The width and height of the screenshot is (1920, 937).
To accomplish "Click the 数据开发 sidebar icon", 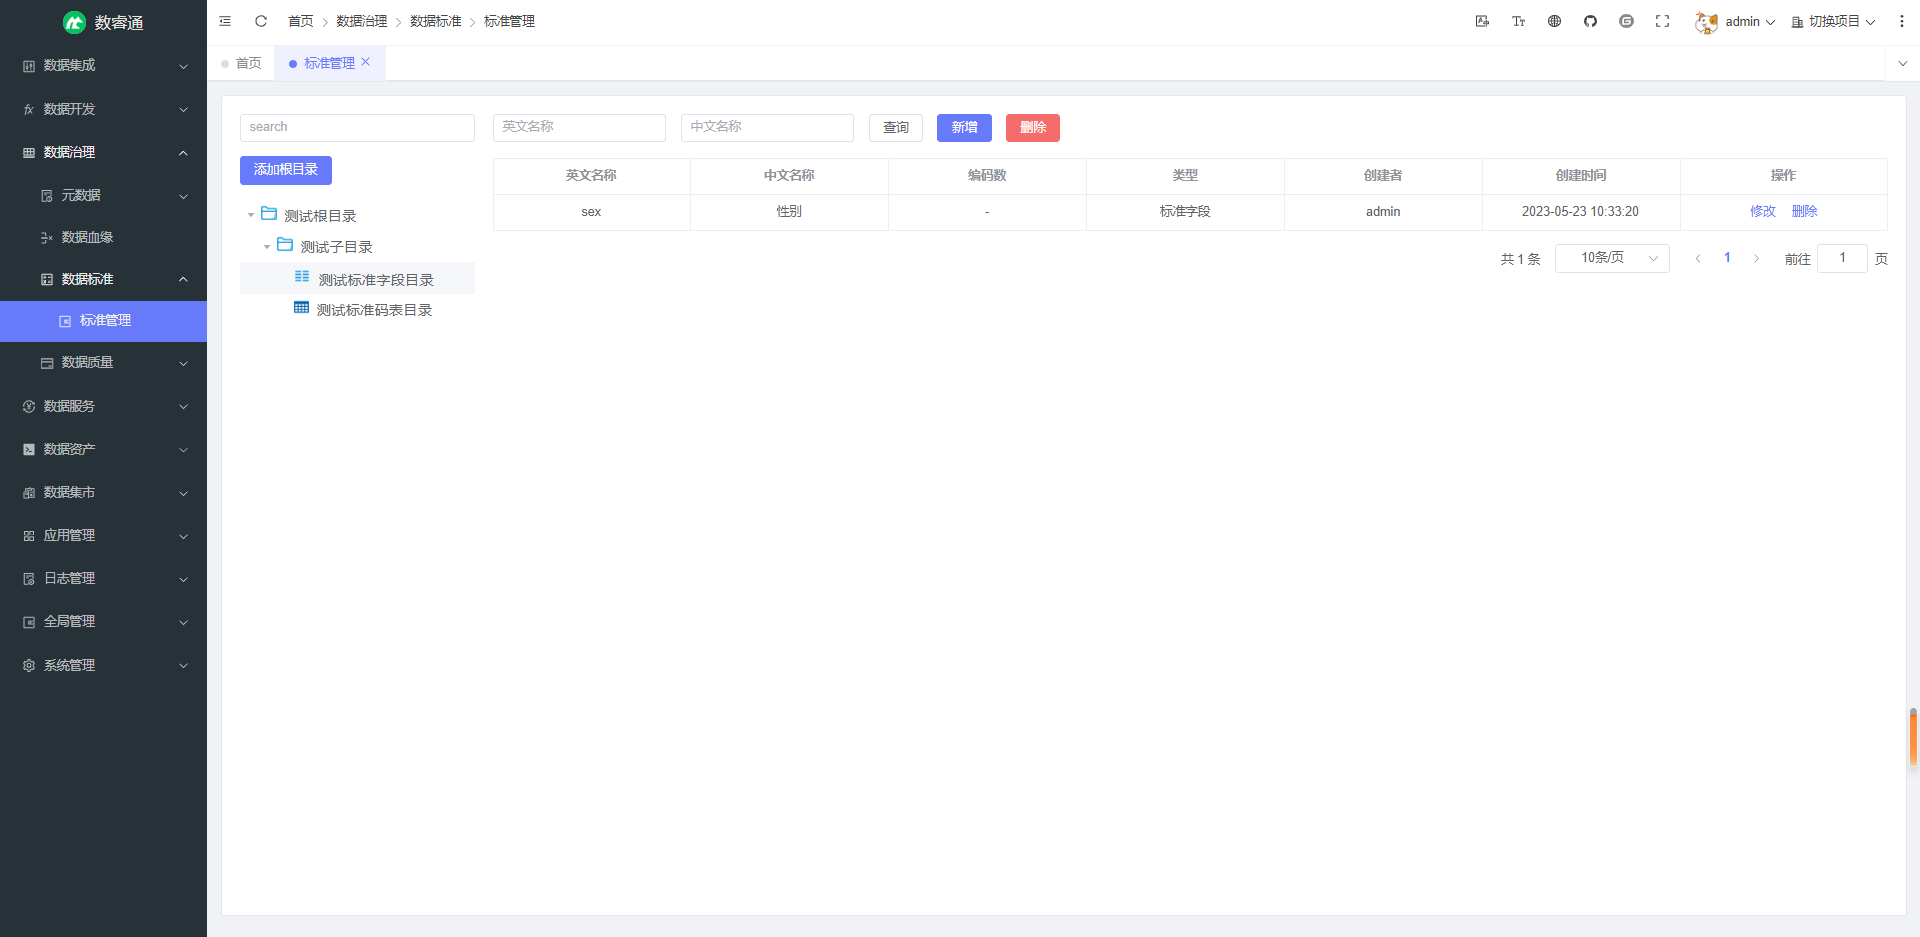I will (x=29, y=109).
